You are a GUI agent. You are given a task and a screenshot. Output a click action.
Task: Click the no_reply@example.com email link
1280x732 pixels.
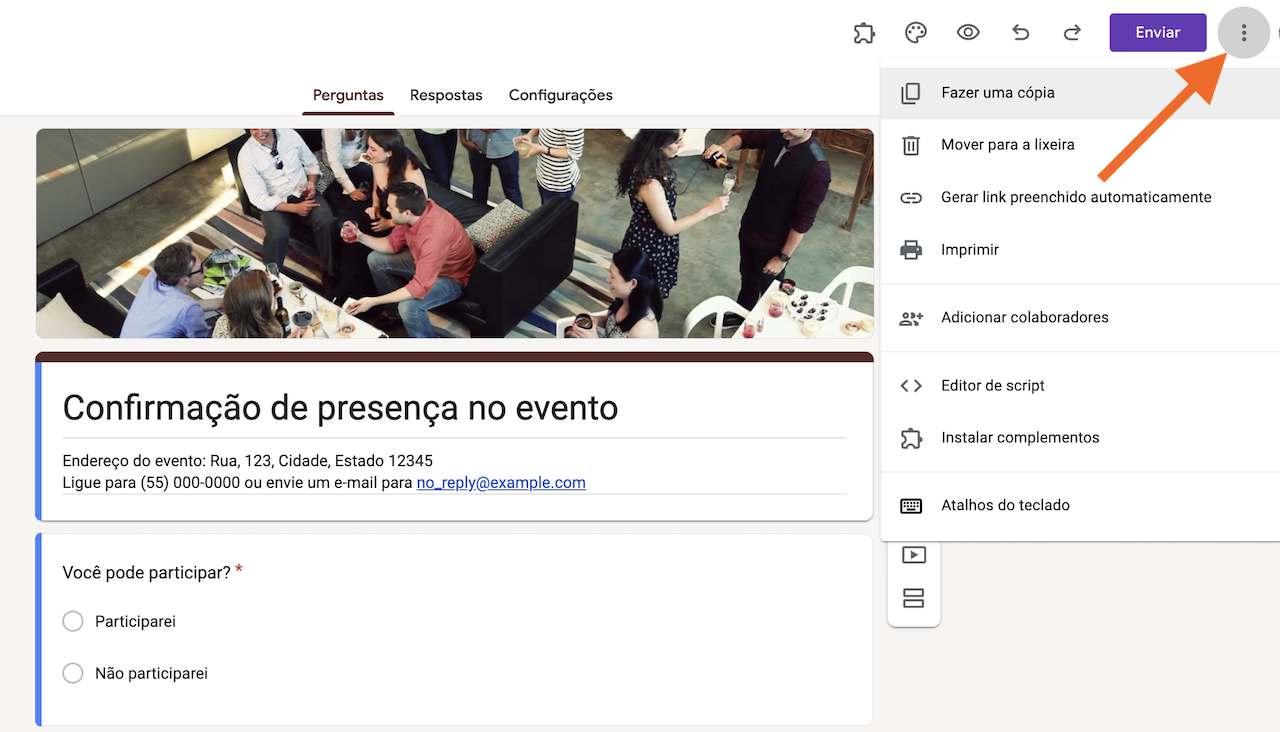point(501,483)
